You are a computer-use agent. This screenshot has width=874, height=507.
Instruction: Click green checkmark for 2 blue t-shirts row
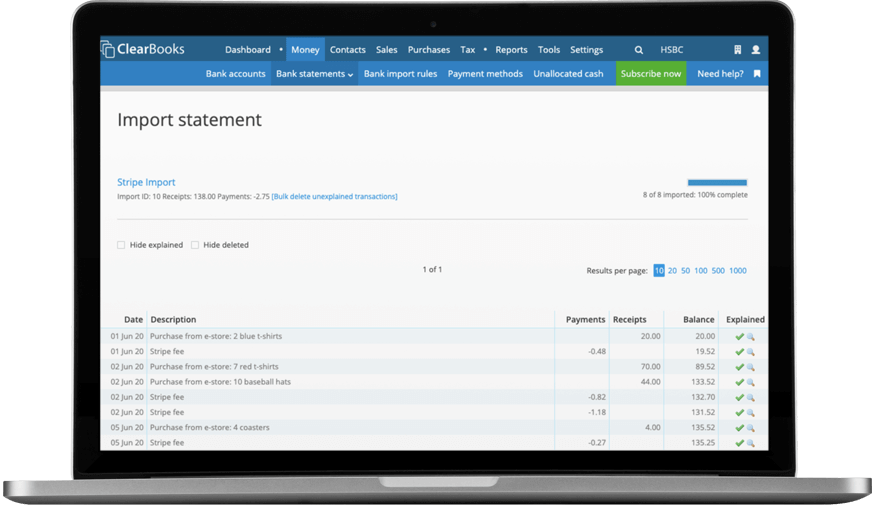point(740,337)
